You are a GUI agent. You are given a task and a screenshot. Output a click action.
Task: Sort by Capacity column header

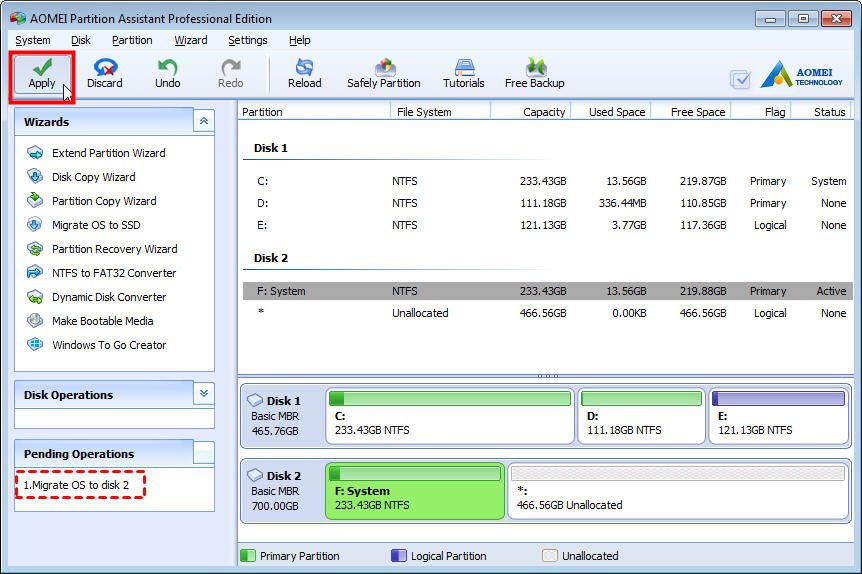531,112
